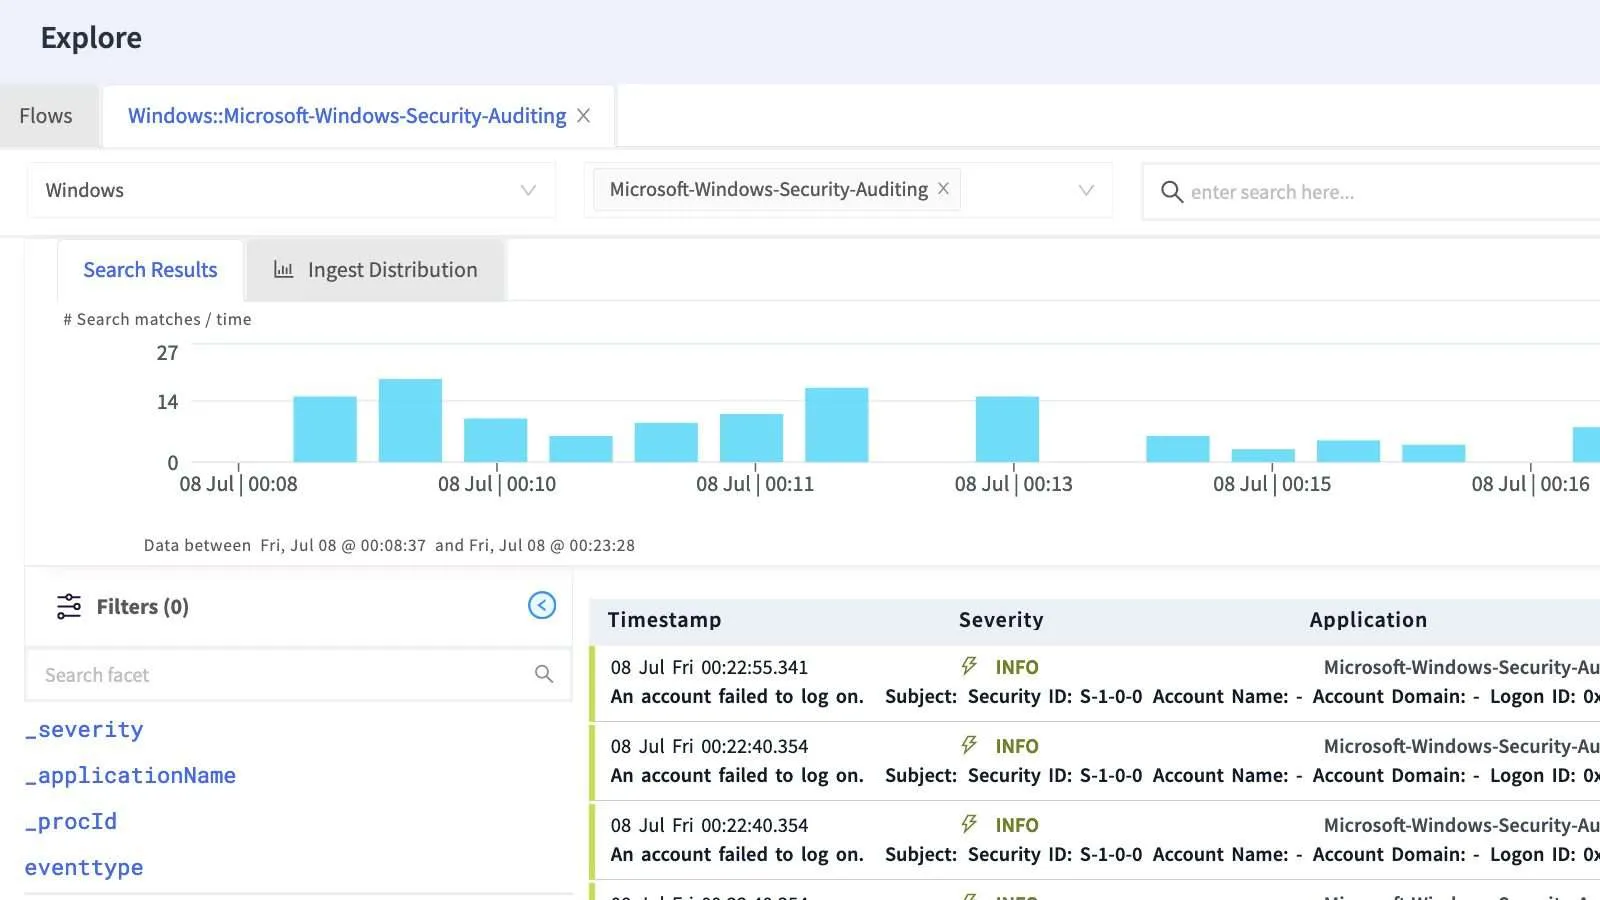Viewport: 1600px width, 900px height.
Task: Click the timestamp 08 Jul Fri 00:22:55.341
Action: 709,667
